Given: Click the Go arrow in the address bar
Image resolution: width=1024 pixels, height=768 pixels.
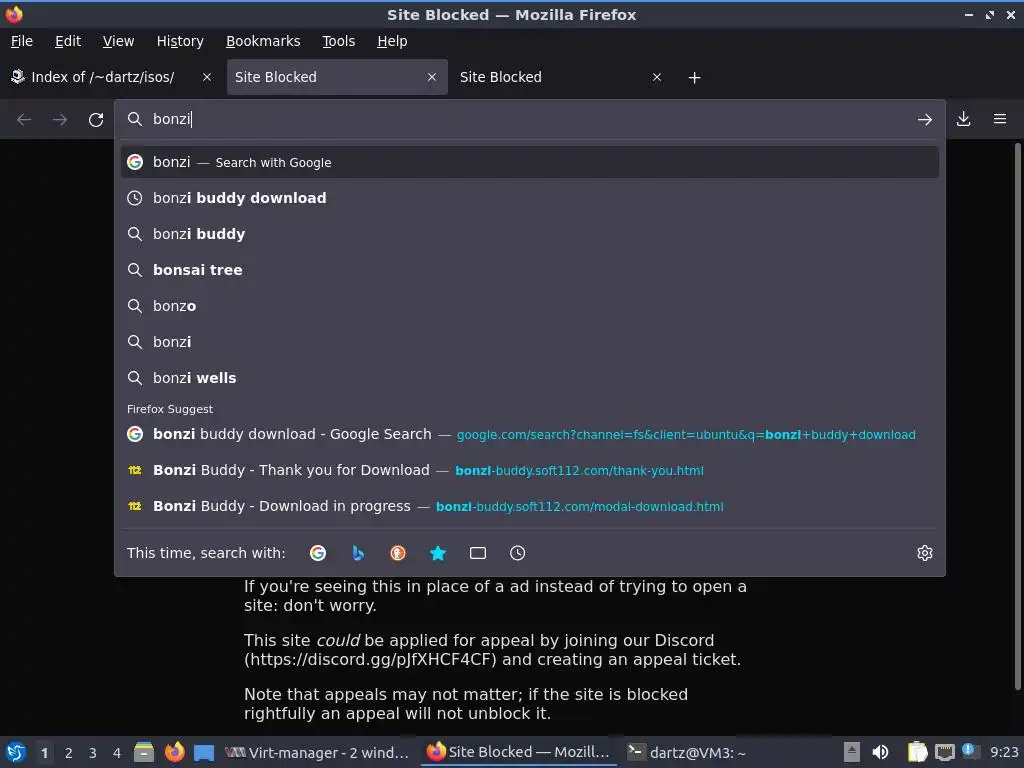Looking at the screenshot, I should pos(925,120).
